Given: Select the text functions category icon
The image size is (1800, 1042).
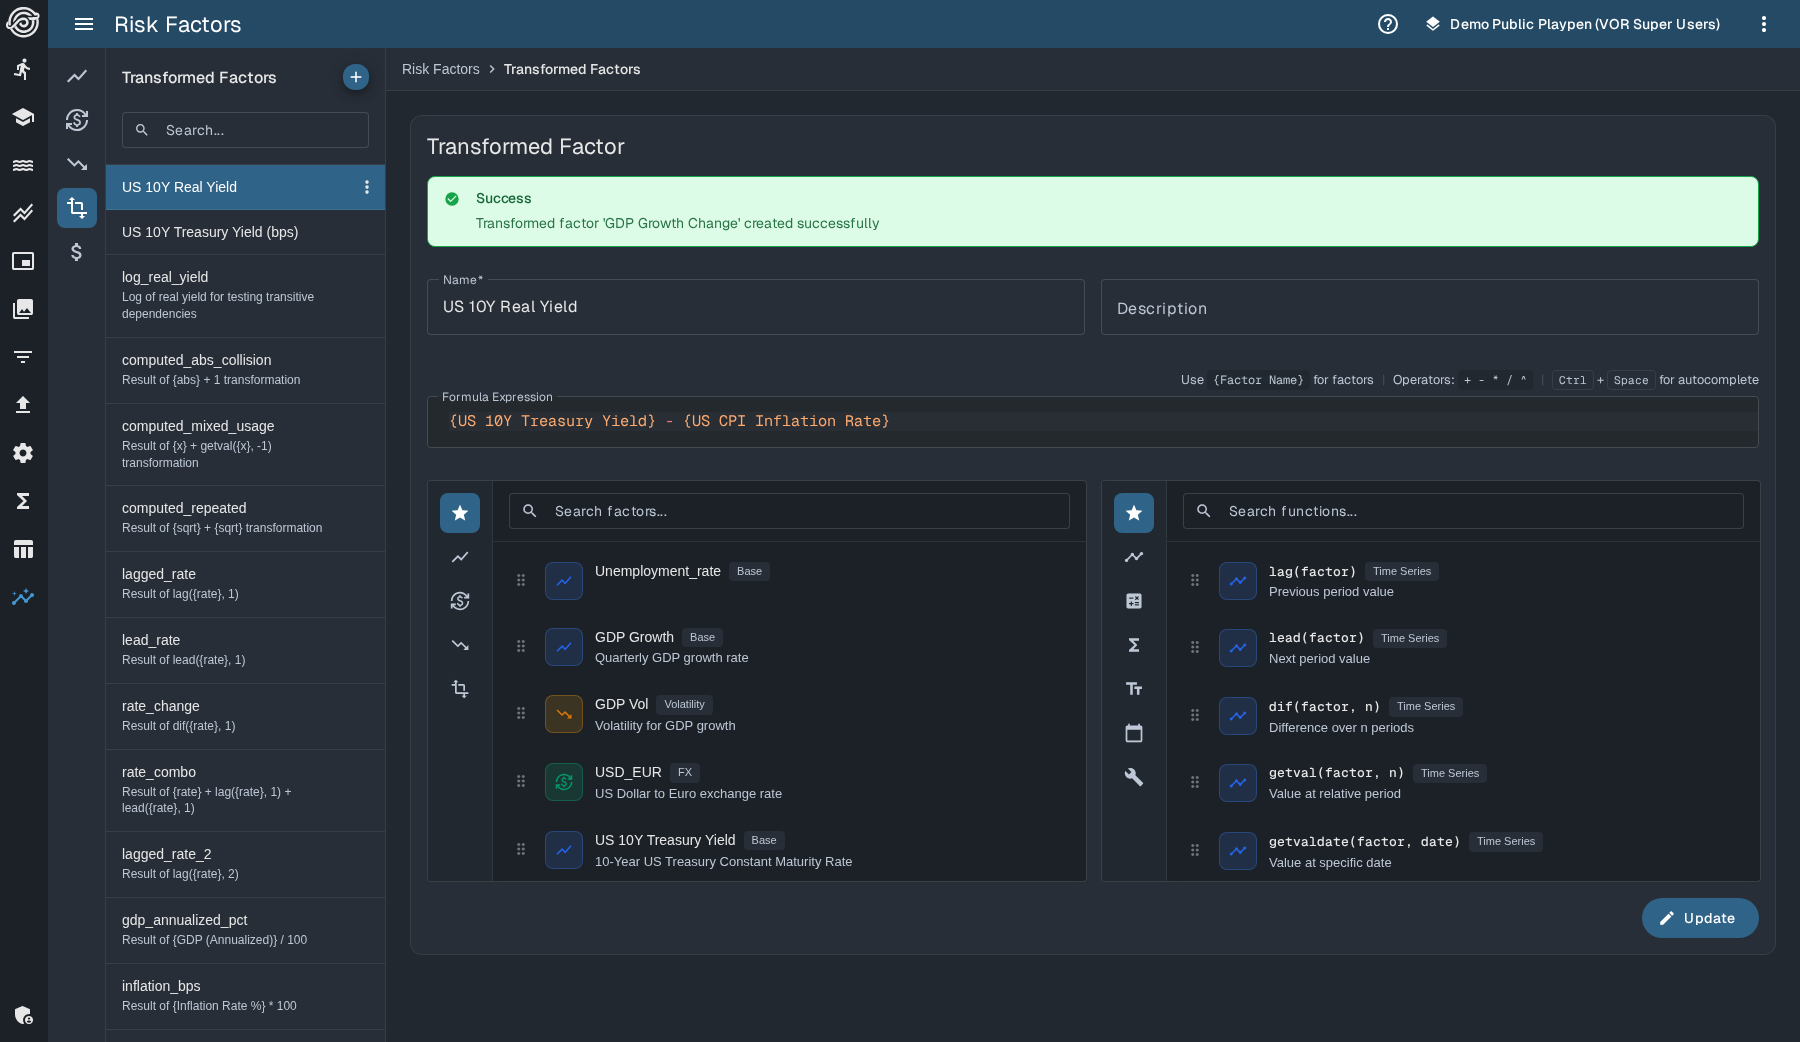Looking at the screenshot, I should pos(1133,689).
